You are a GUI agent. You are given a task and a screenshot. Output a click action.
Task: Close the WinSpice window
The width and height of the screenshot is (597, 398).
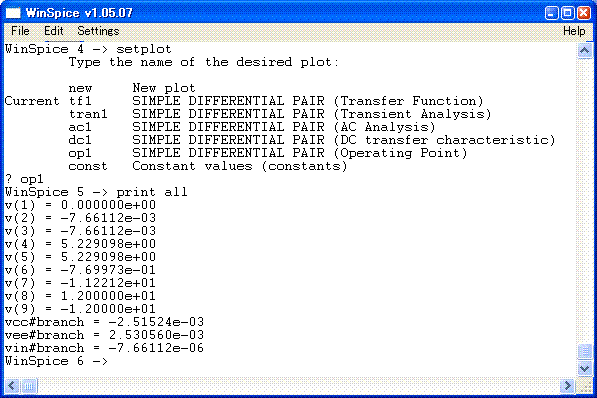[584, 13]
